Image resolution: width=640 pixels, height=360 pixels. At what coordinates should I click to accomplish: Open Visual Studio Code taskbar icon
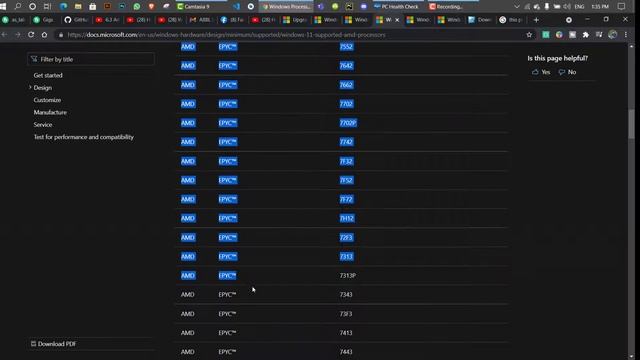236,7
